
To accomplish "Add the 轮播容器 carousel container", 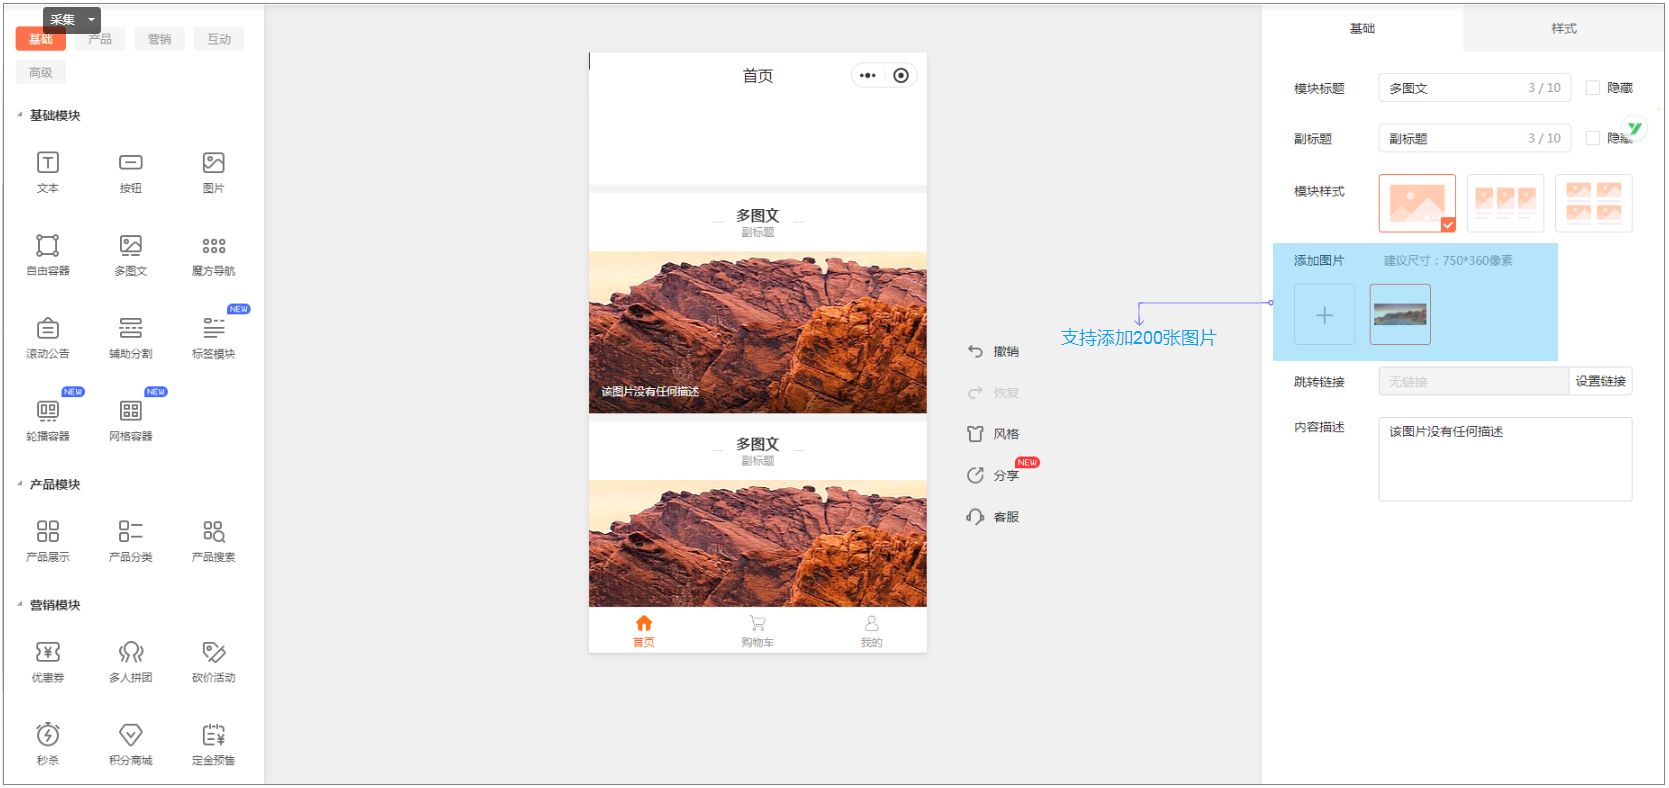I will (x=48, y=411).
